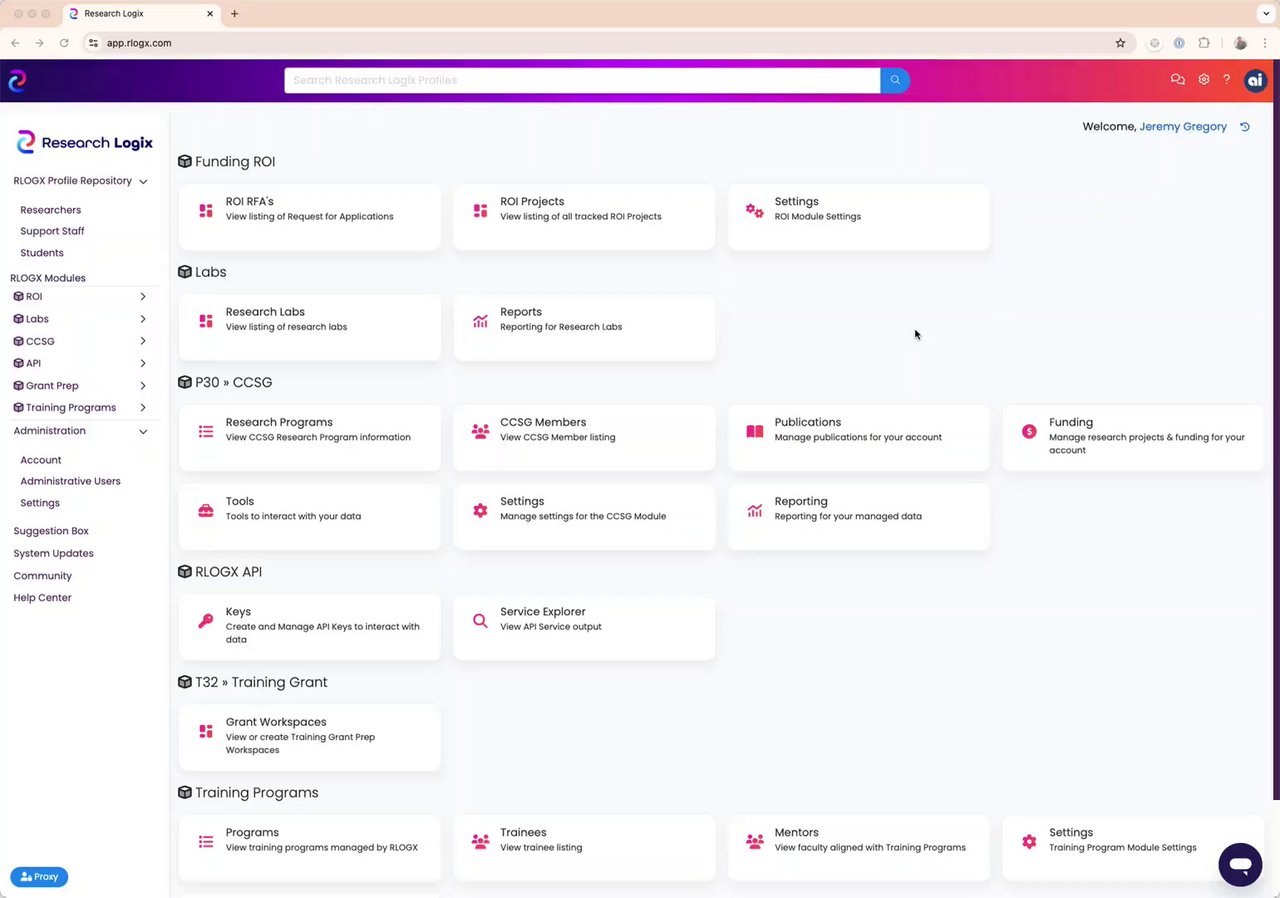This screenshot has height=898, width=1280.
Task: Click the Reporting chart icon
Action: coord(755,511)
